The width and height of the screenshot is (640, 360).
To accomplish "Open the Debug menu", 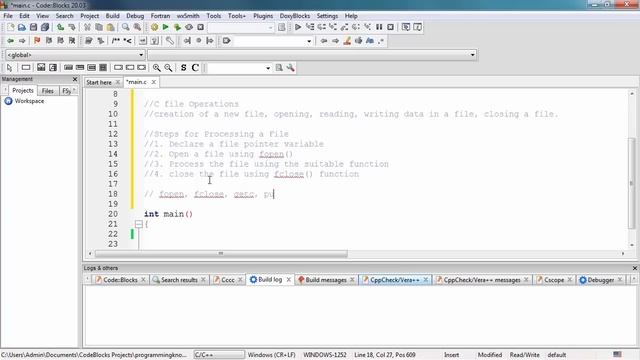I will pyautogui.click(x=135, y=16).
